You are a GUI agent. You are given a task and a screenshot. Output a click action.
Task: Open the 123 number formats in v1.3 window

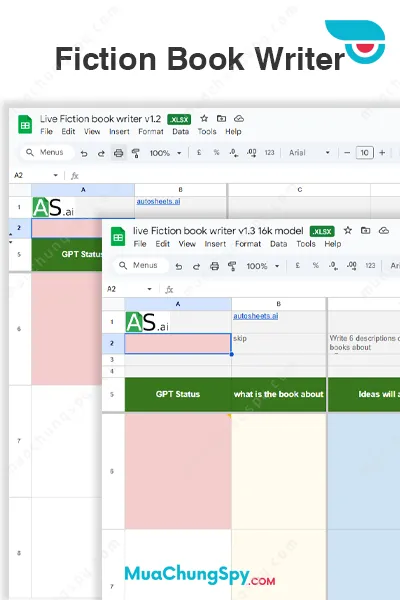click(370, 265)
